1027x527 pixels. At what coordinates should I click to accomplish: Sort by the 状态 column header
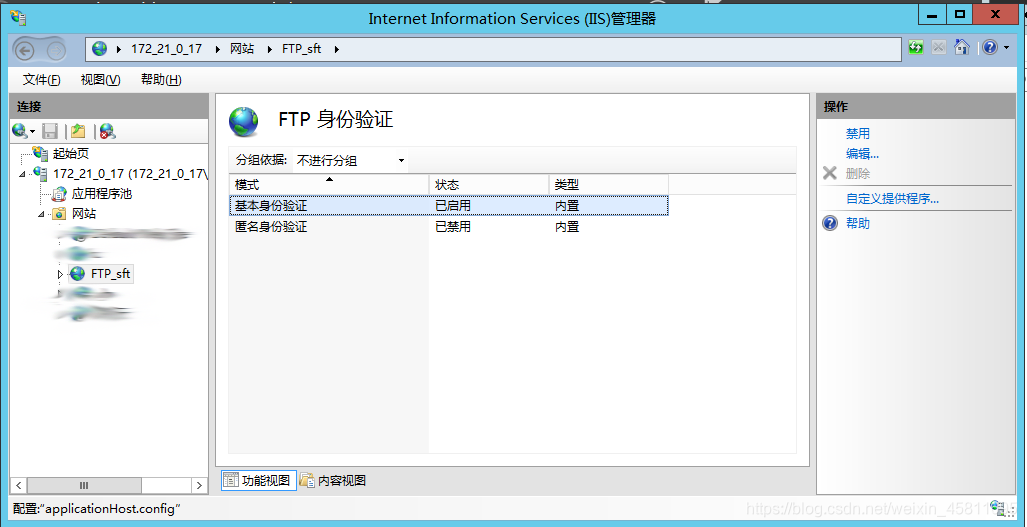coord(489,185)
